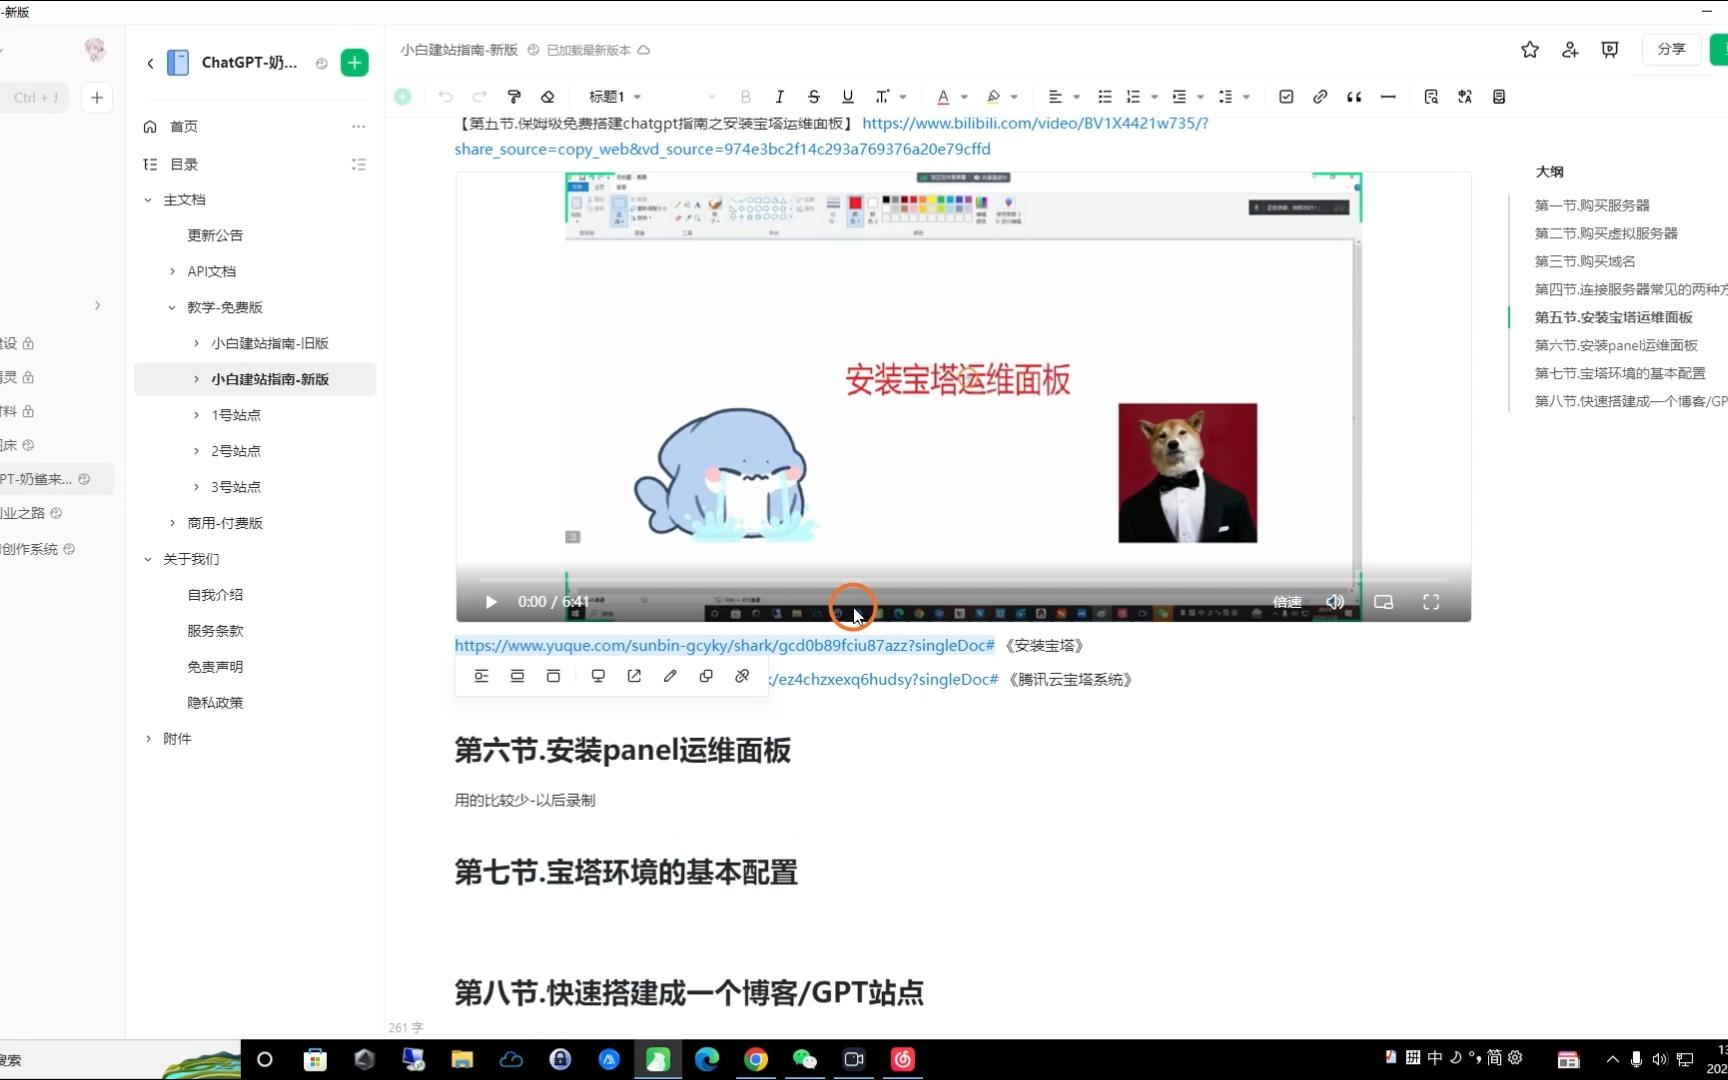1728x1080 pixels.
Task: Click the format painter icon
Action: pos(514,97)
